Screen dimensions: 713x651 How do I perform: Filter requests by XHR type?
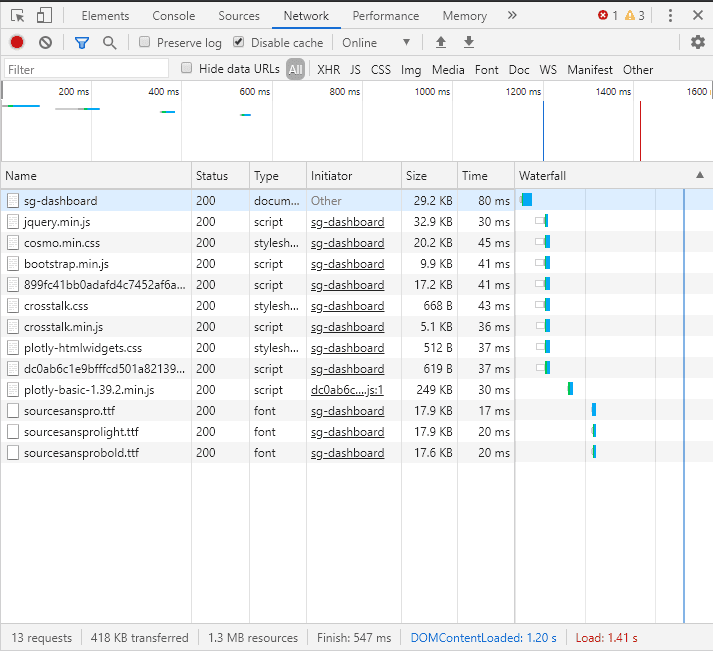click(x=328, y=70)
